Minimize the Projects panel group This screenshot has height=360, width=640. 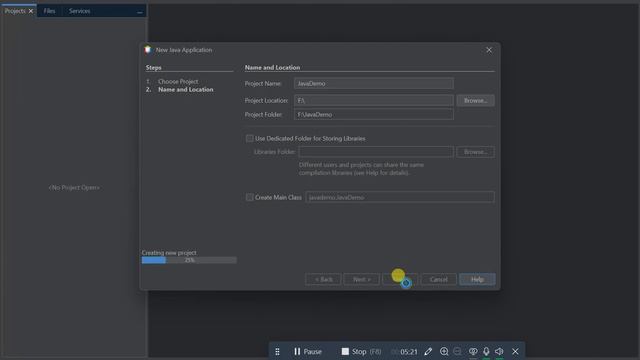(140, 12)
